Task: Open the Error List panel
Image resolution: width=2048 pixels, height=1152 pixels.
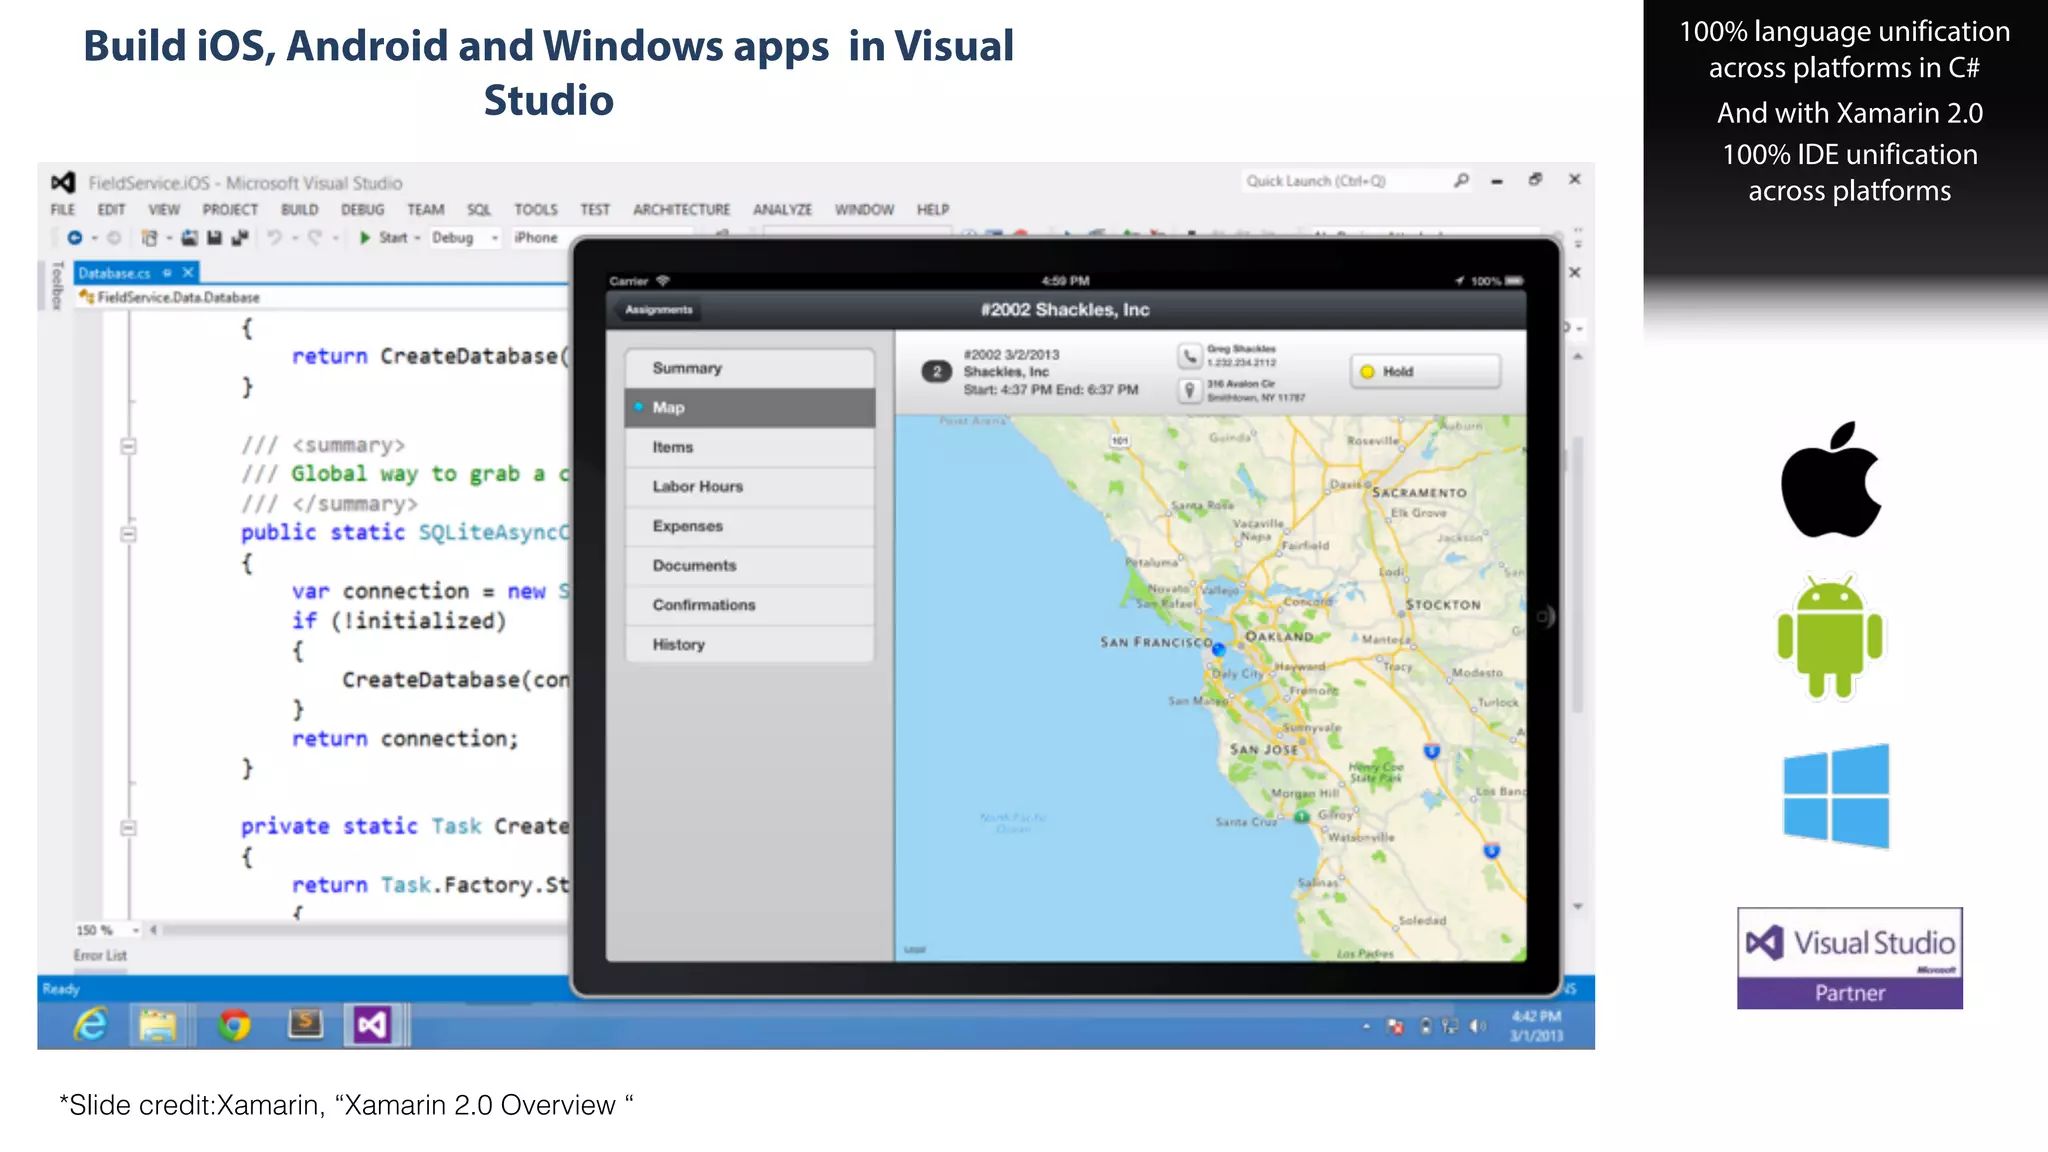Action: (x=100, y=955)
